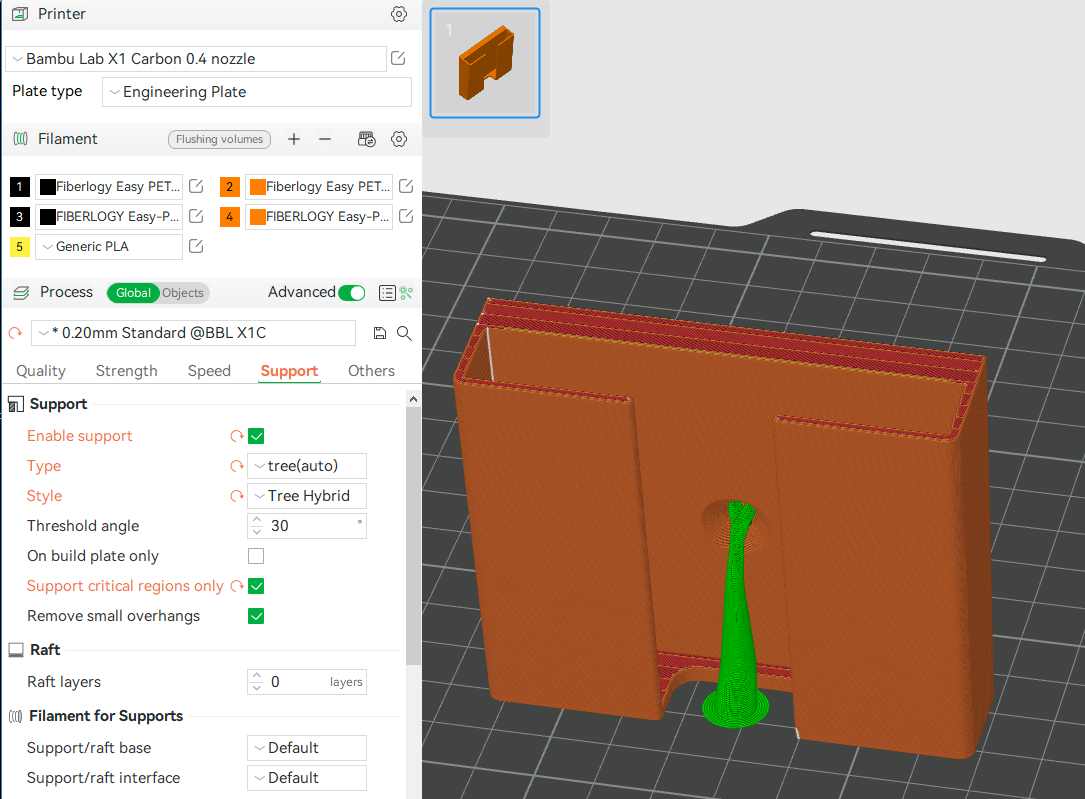Viewport: 1085px width, 799px height.
Task: Open the printer preset dropdown
Action: point(196,59)
